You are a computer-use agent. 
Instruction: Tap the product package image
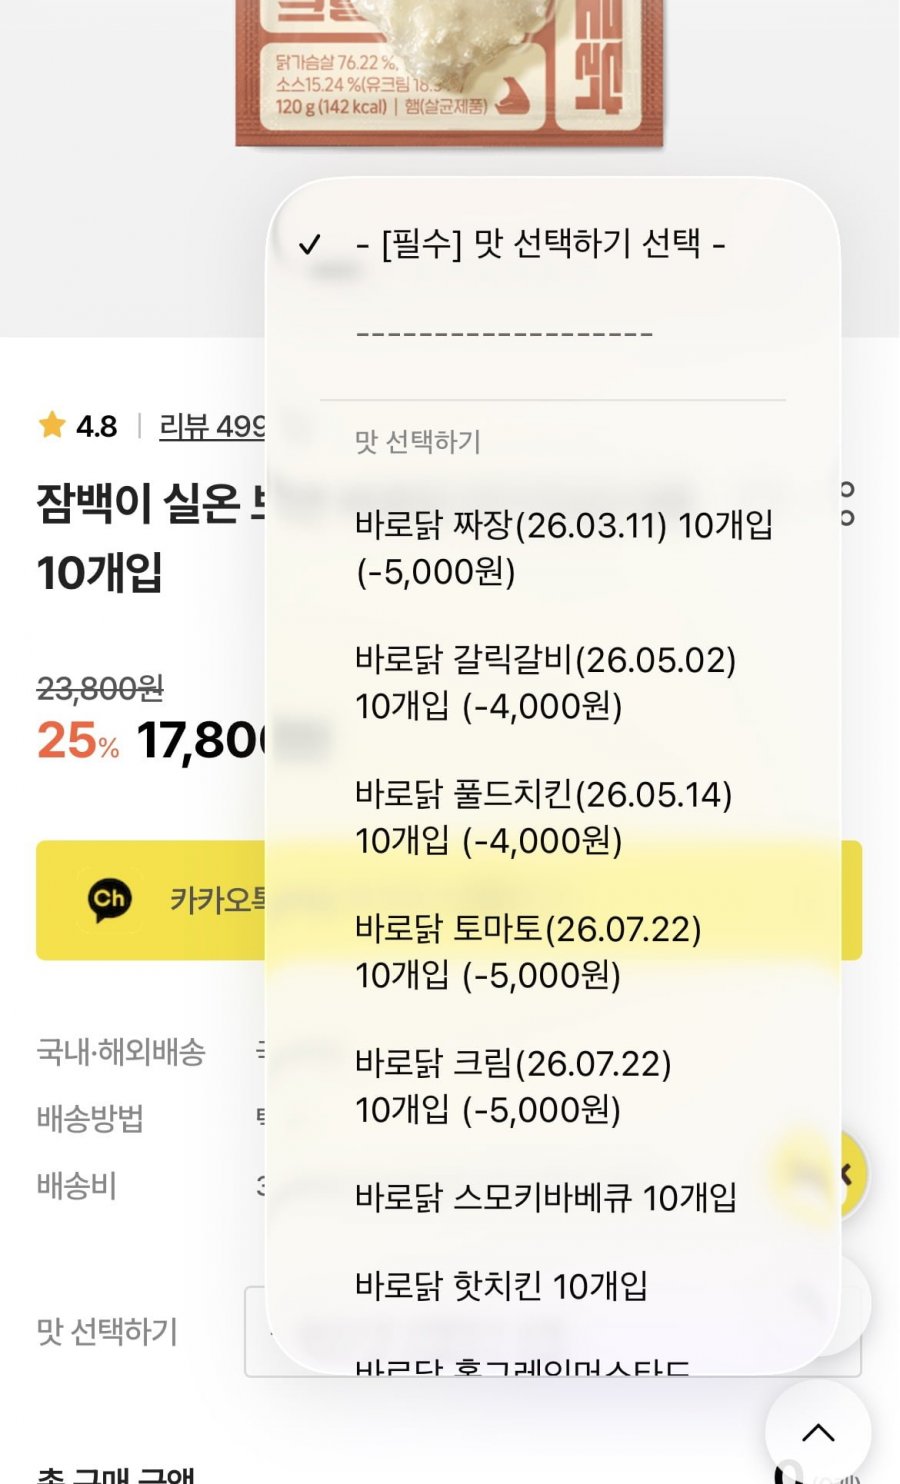tap(448, 72)
